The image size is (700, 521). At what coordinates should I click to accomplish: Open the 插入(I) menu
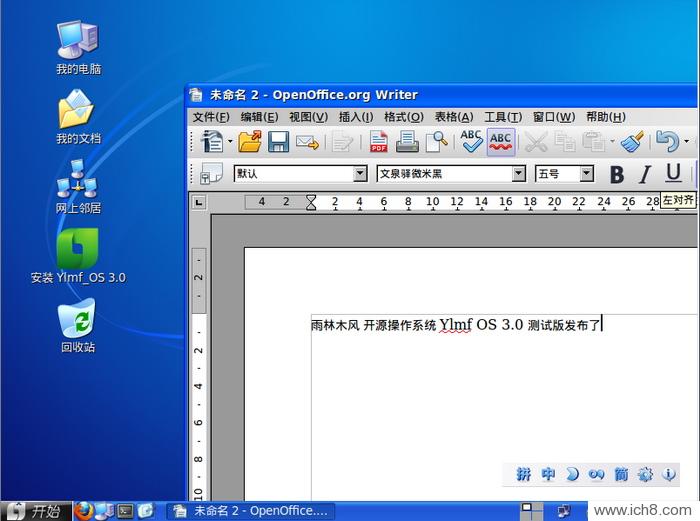[356, 117]
